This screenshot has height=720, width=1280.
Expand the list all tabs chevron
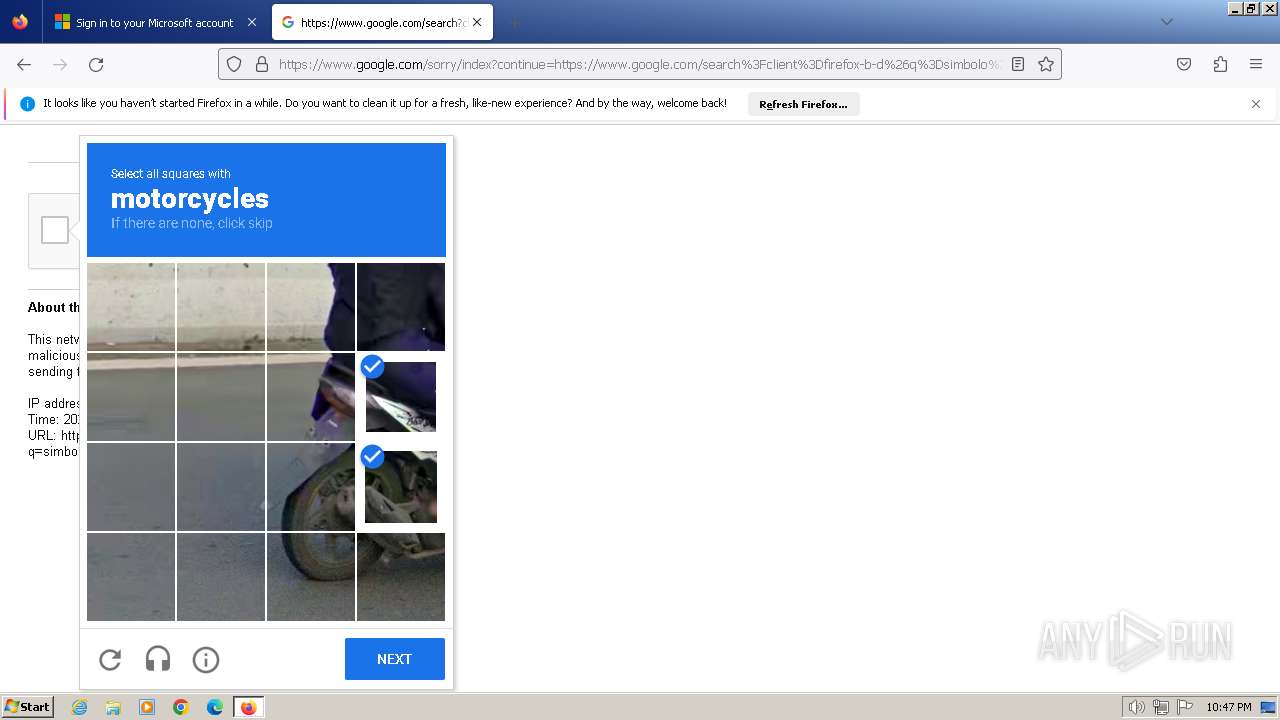(1166, 22)
